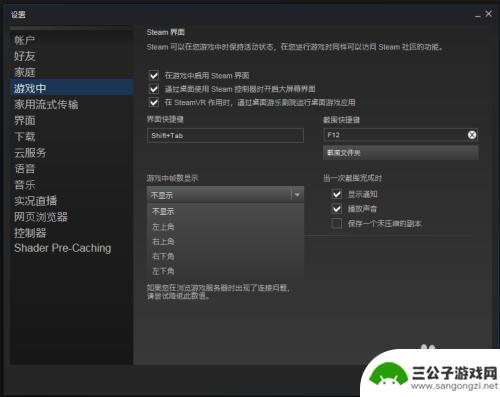500x397 pixels.
Task: Enable saving an uncompressed screenshot copy
Action: (x=337, y=223)
